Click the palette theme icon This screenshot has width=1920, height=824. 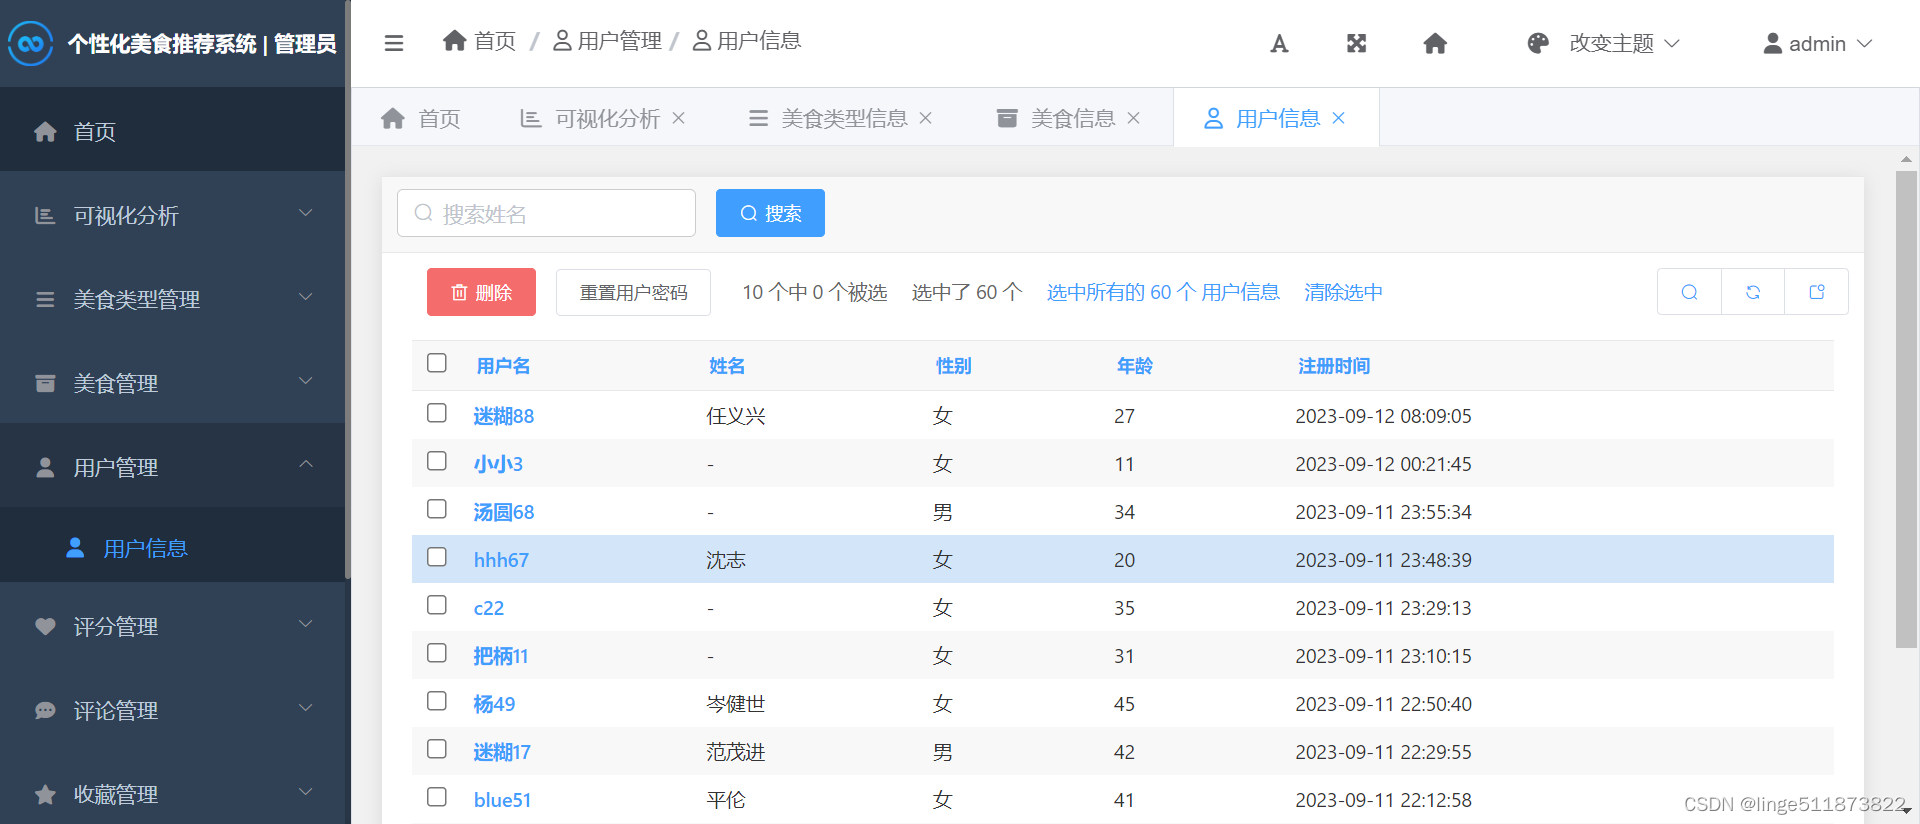1538,43
